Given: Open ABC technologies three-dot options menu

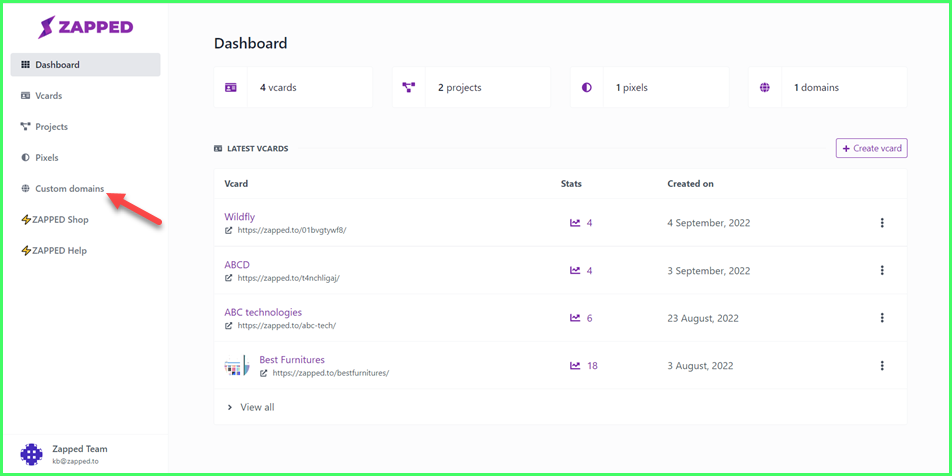Looking at the screenshot, I should (x=882, y=318).
